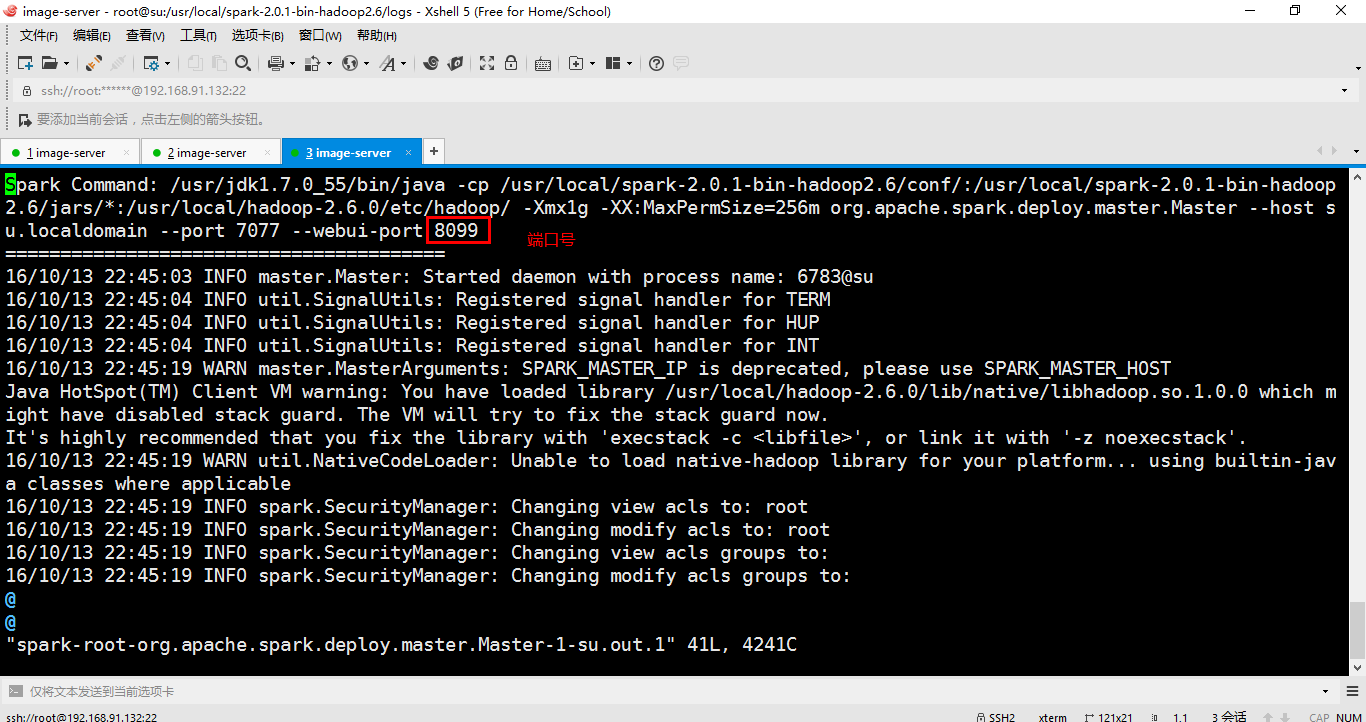Click the Find magnifier icon
The image size is (1366, 722).
[x=243, y=63]
